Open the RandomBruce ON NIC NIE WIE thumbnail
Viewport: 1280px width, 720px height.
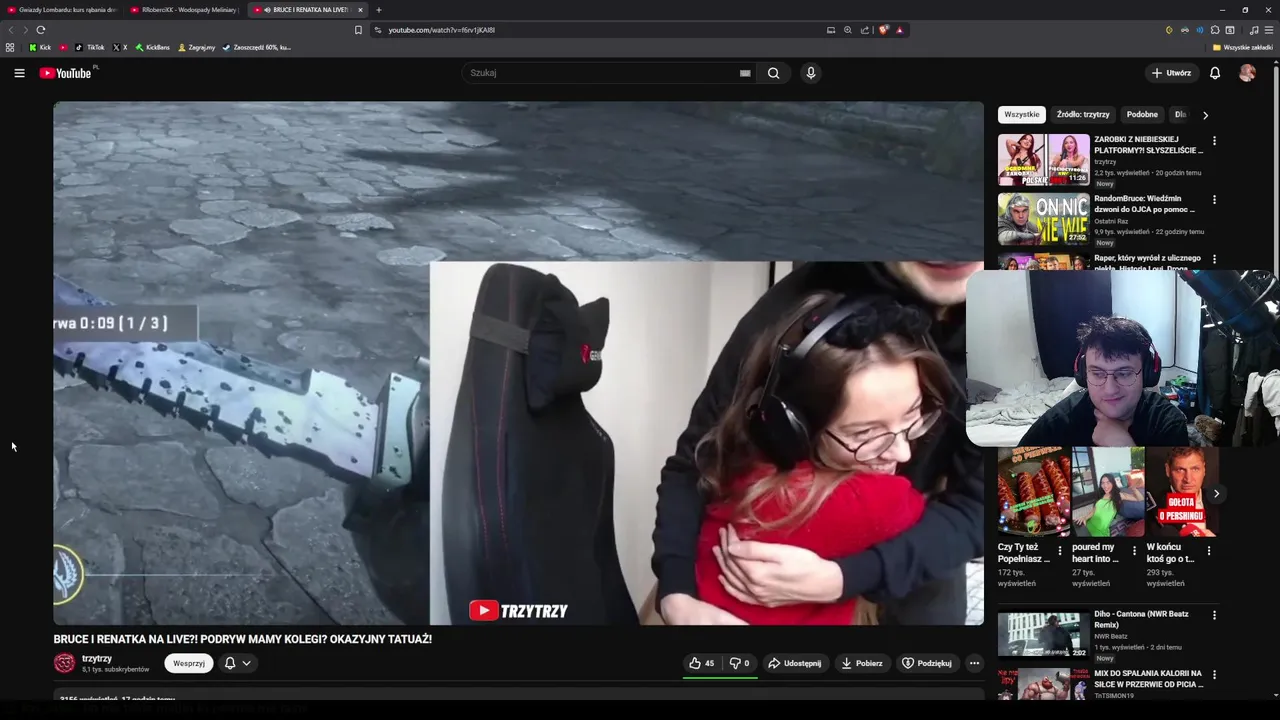(x=1043, y=219)
